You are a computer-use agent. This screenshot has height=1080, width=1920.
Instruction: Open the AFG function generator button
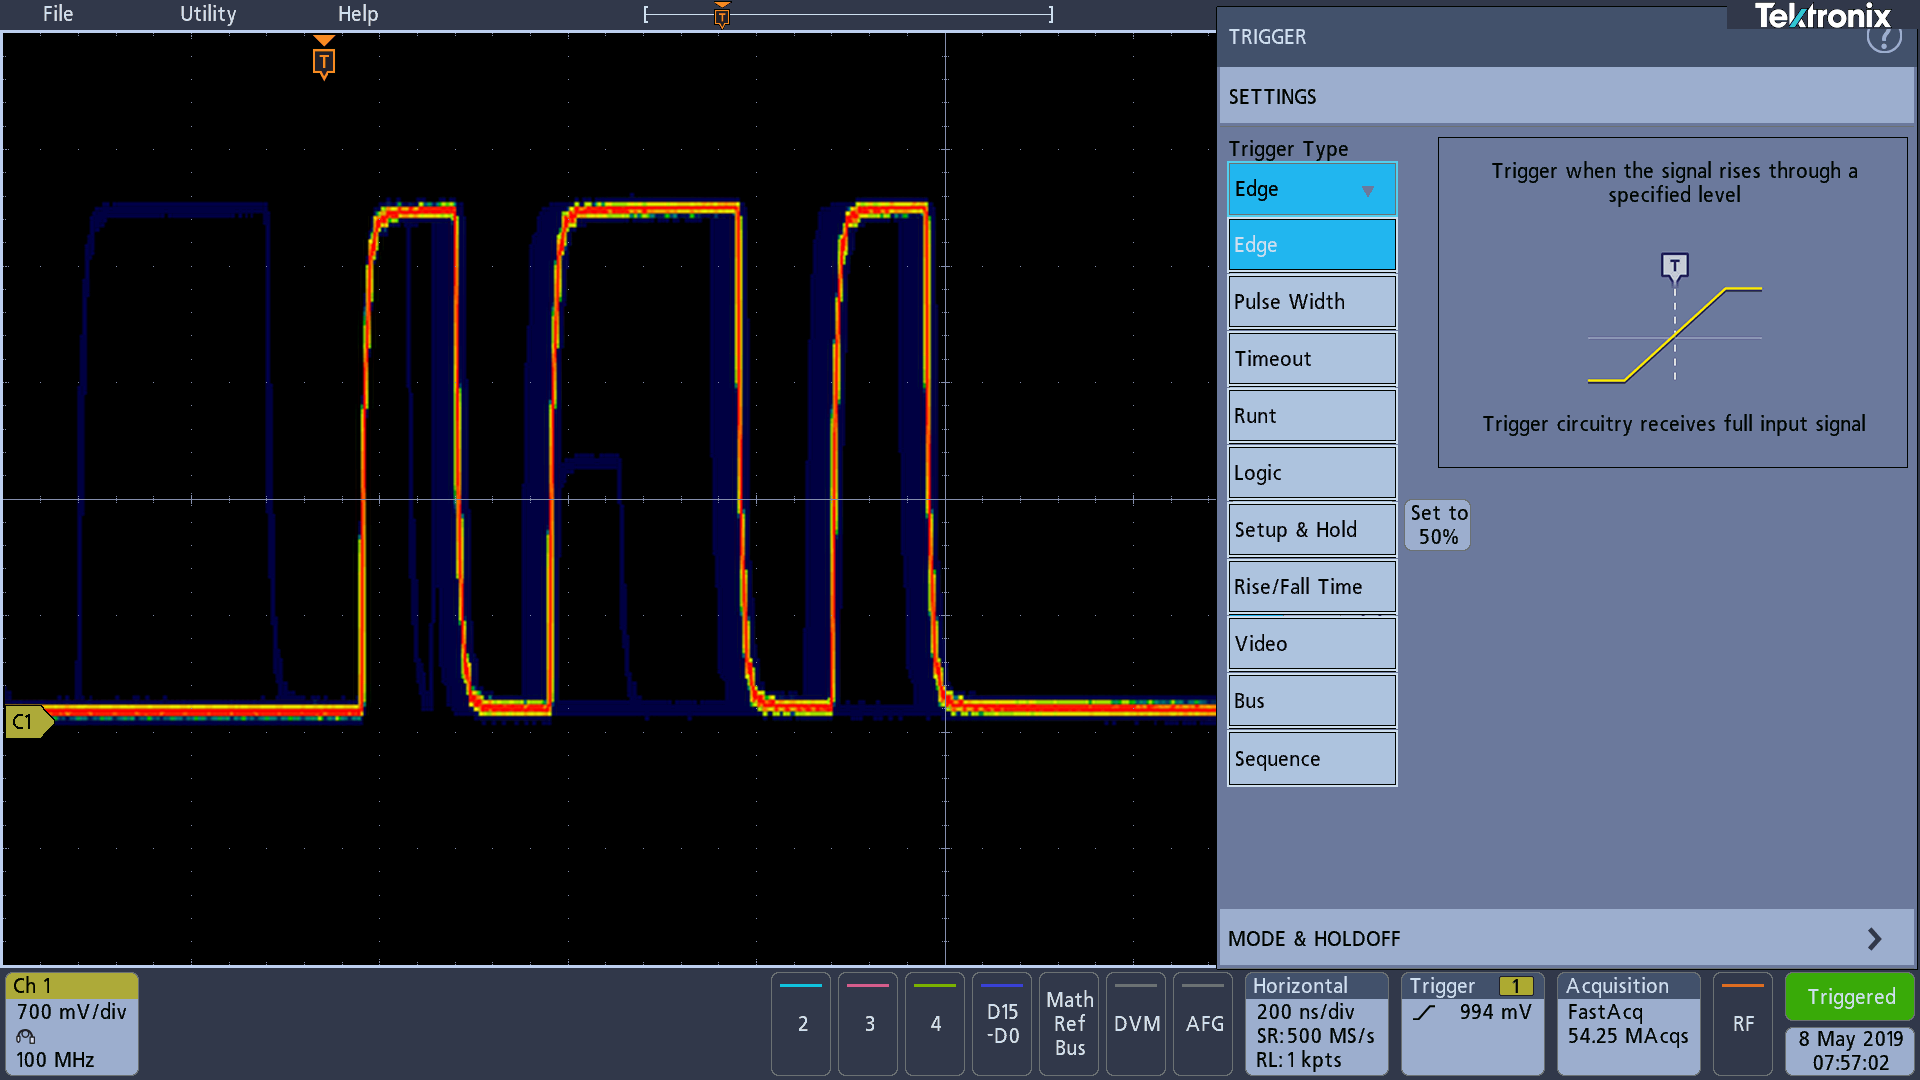[x=1204, y=1023]
